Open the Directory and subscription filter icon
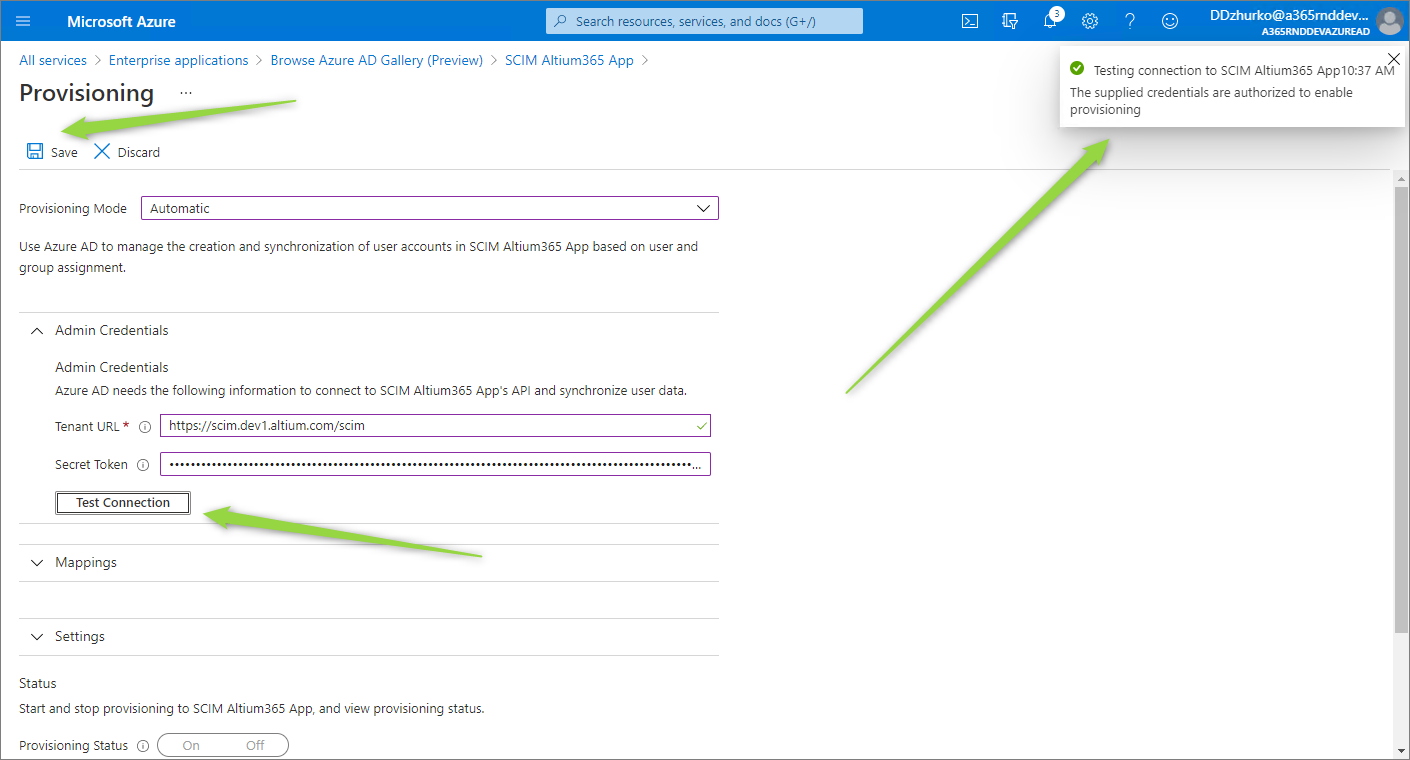Screen dimensions: 1410x760 pos(1010,21)
